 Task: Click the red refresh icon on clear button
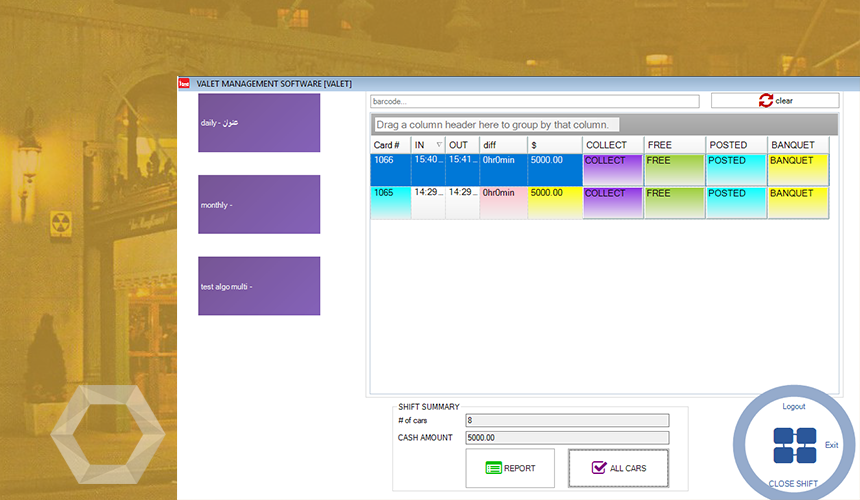pos(766,101)
